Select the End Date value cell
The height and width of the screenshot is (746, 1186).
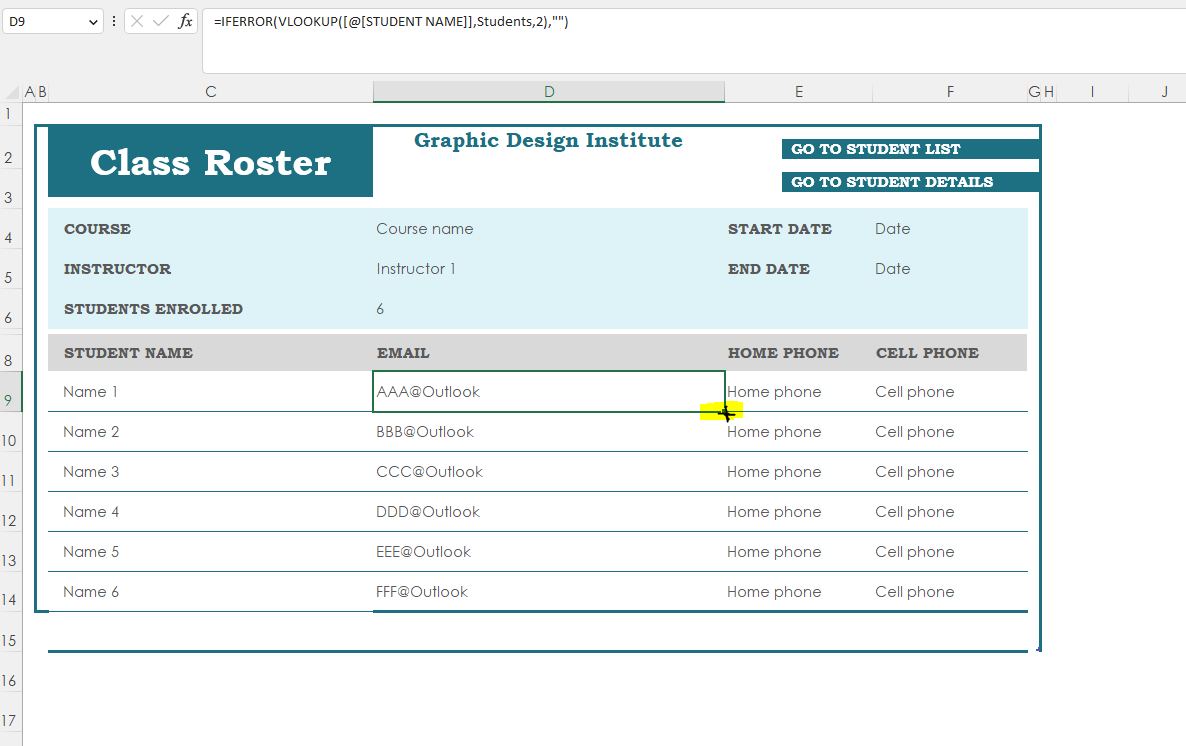pyautogui.click(x=950, y=269)
